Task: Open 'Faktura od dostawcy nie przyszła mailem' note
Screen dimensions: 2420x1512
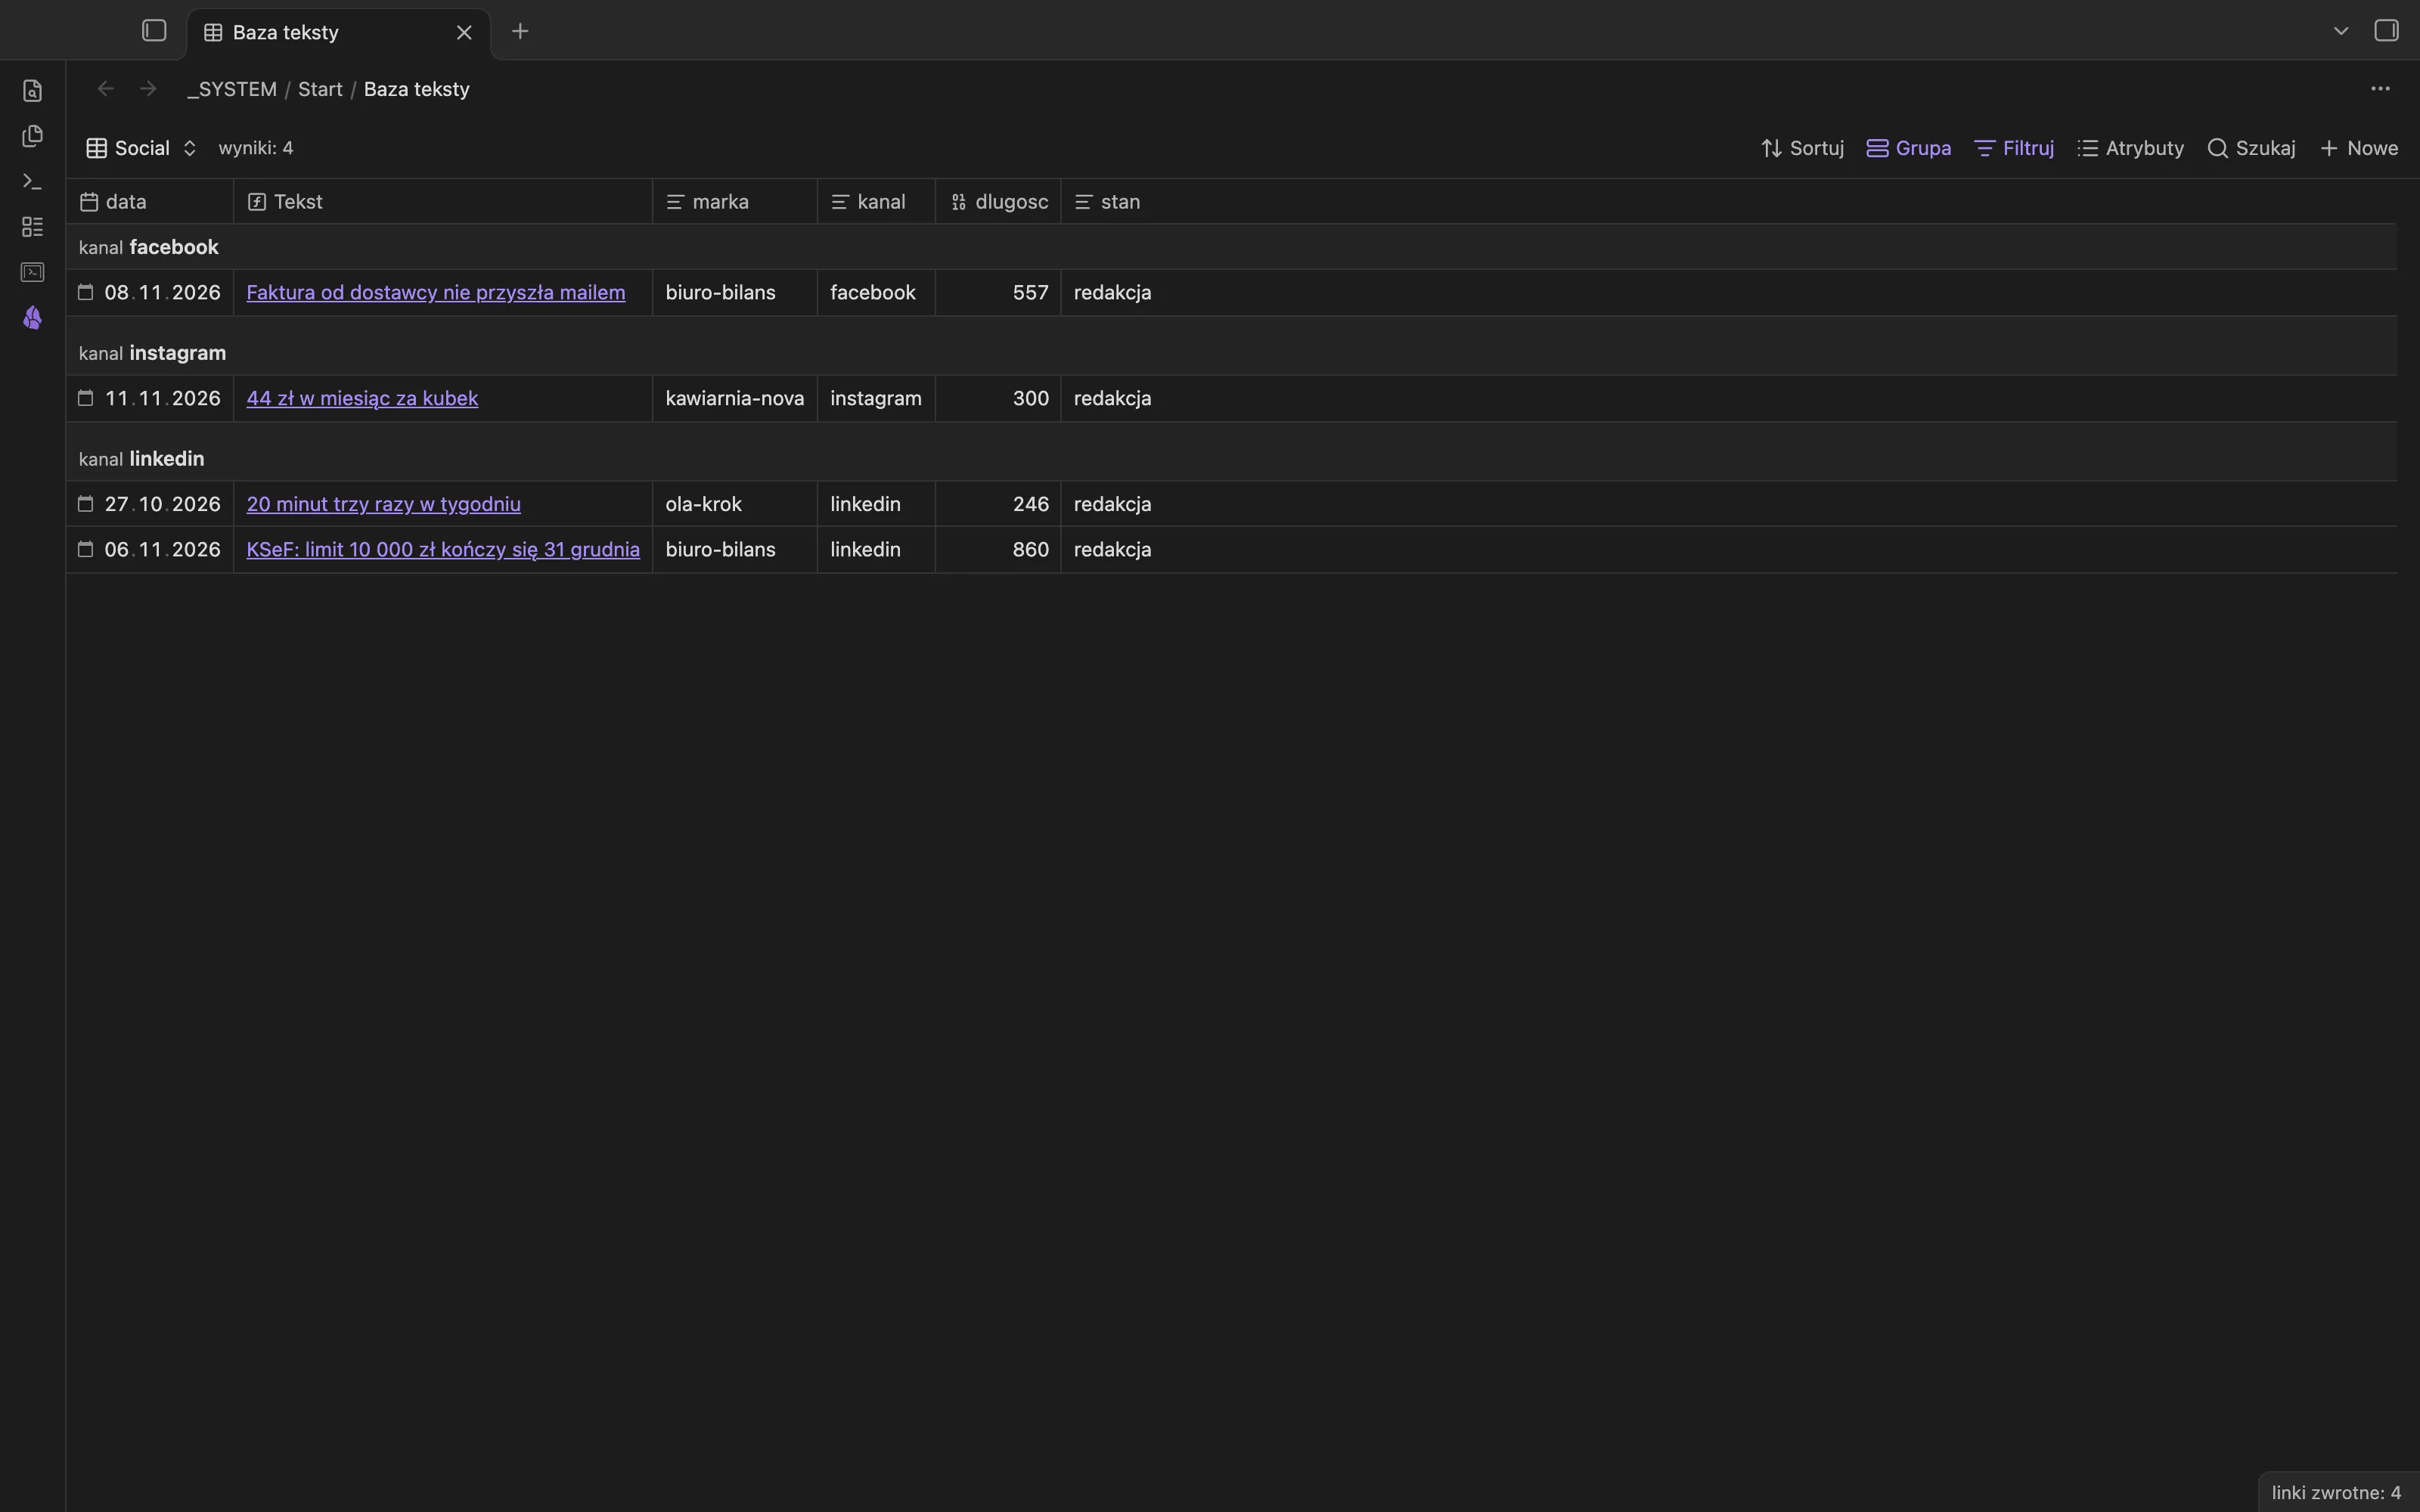Action: pos(435,293)
